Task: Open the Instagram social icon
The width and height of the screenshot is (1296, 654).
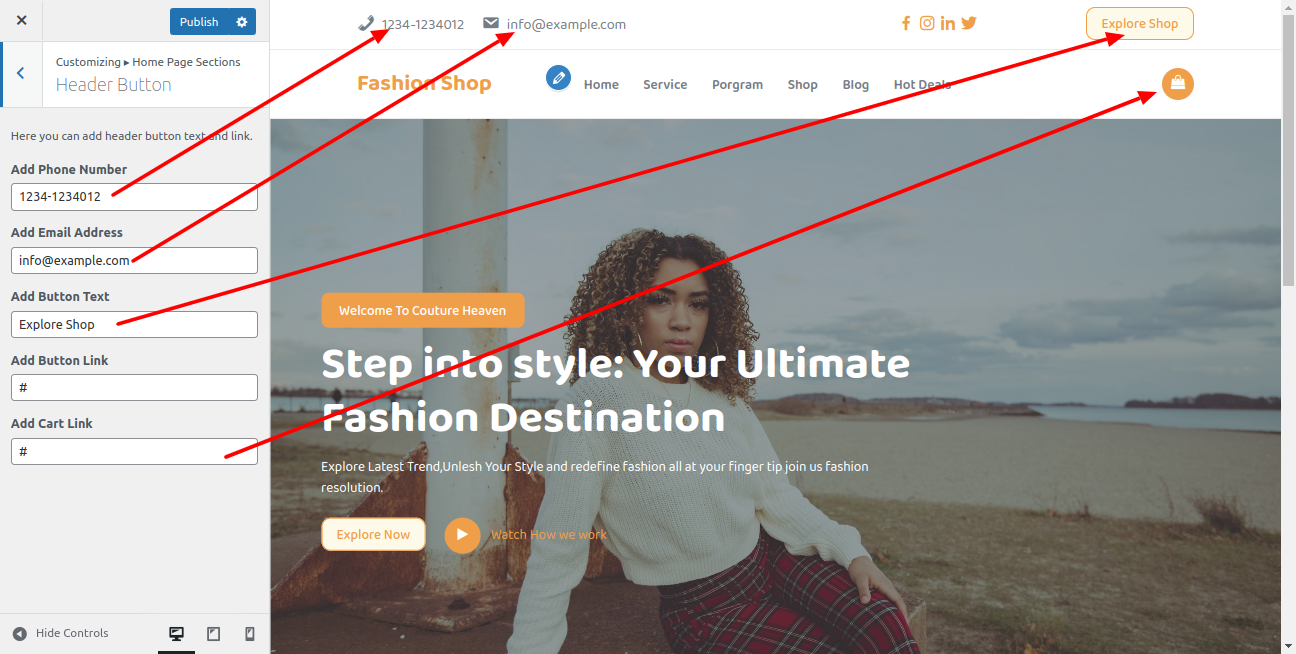Action: click(x=927, y=23)
